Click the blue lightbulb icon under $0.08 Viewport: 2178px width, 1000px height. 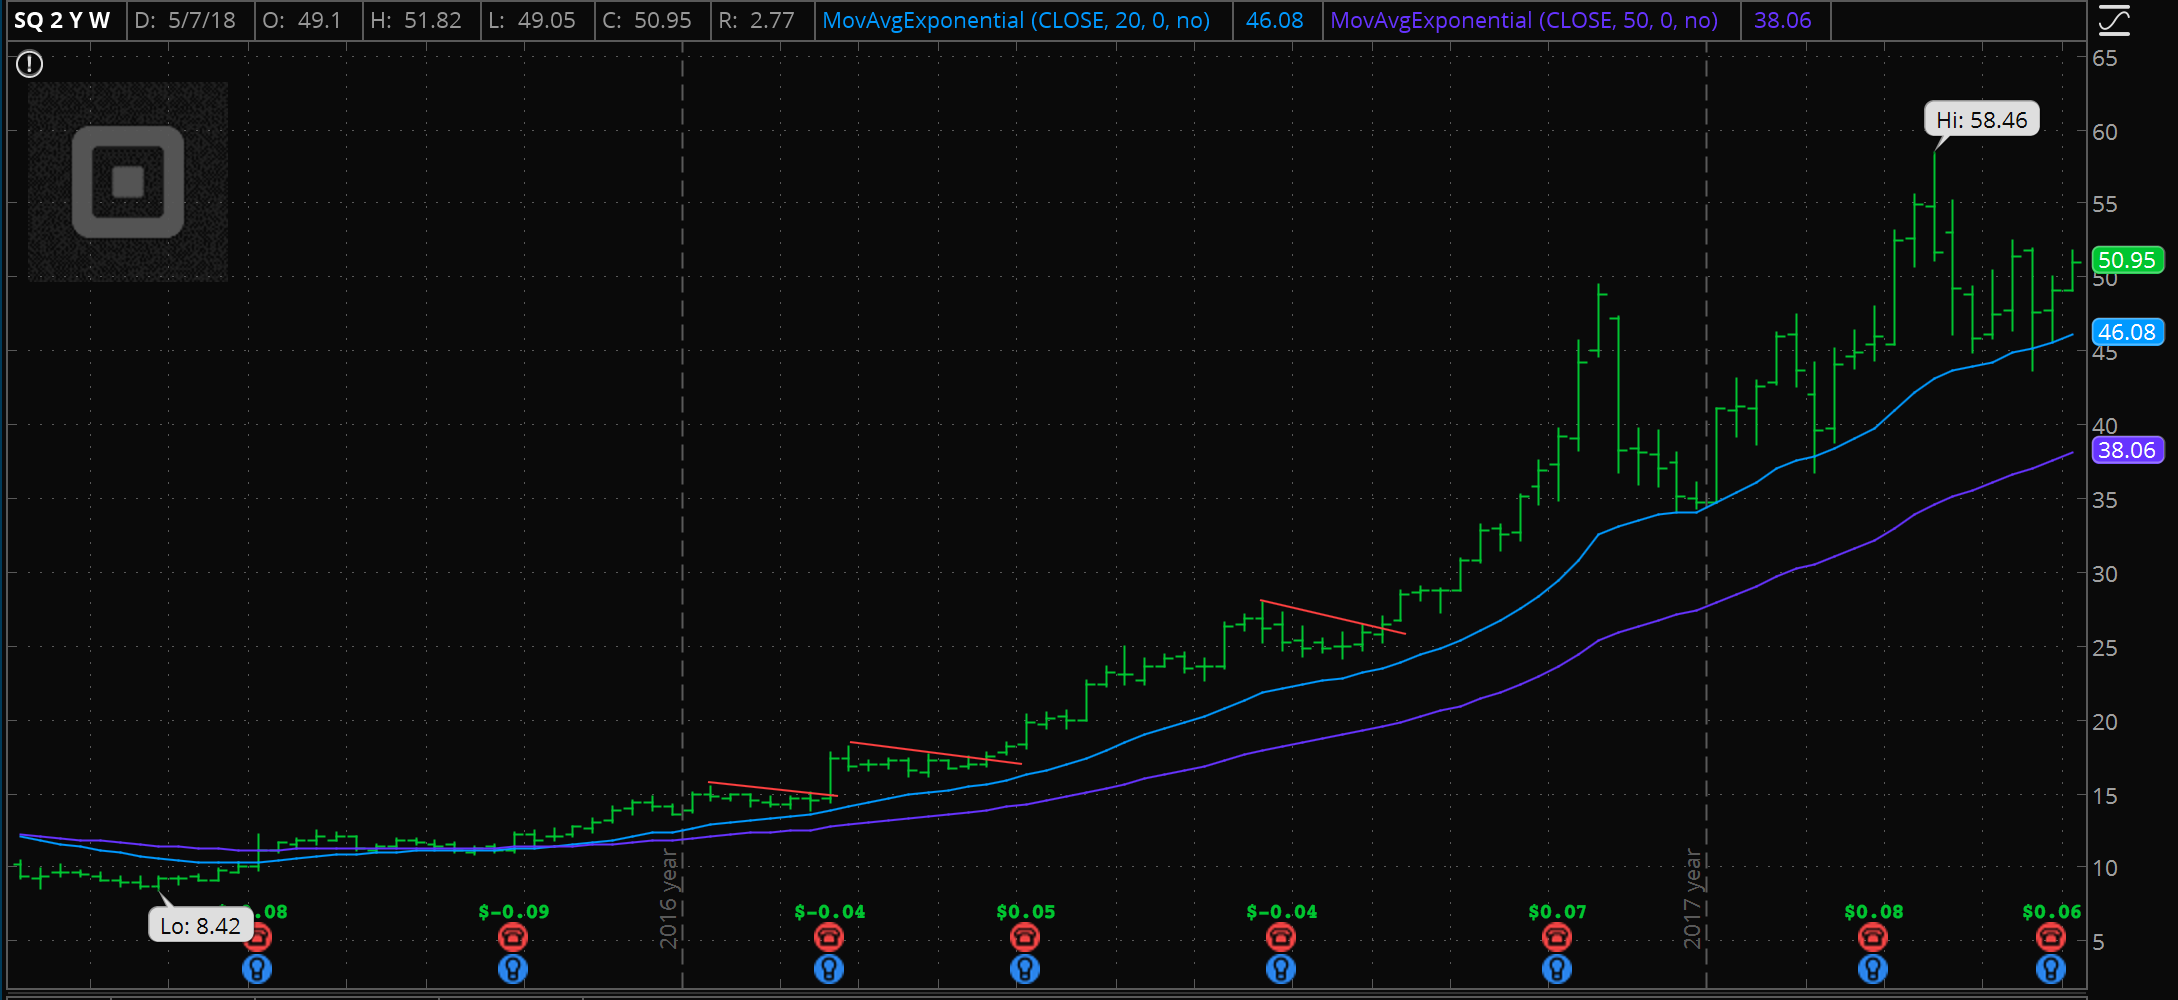coord(1873,969)
